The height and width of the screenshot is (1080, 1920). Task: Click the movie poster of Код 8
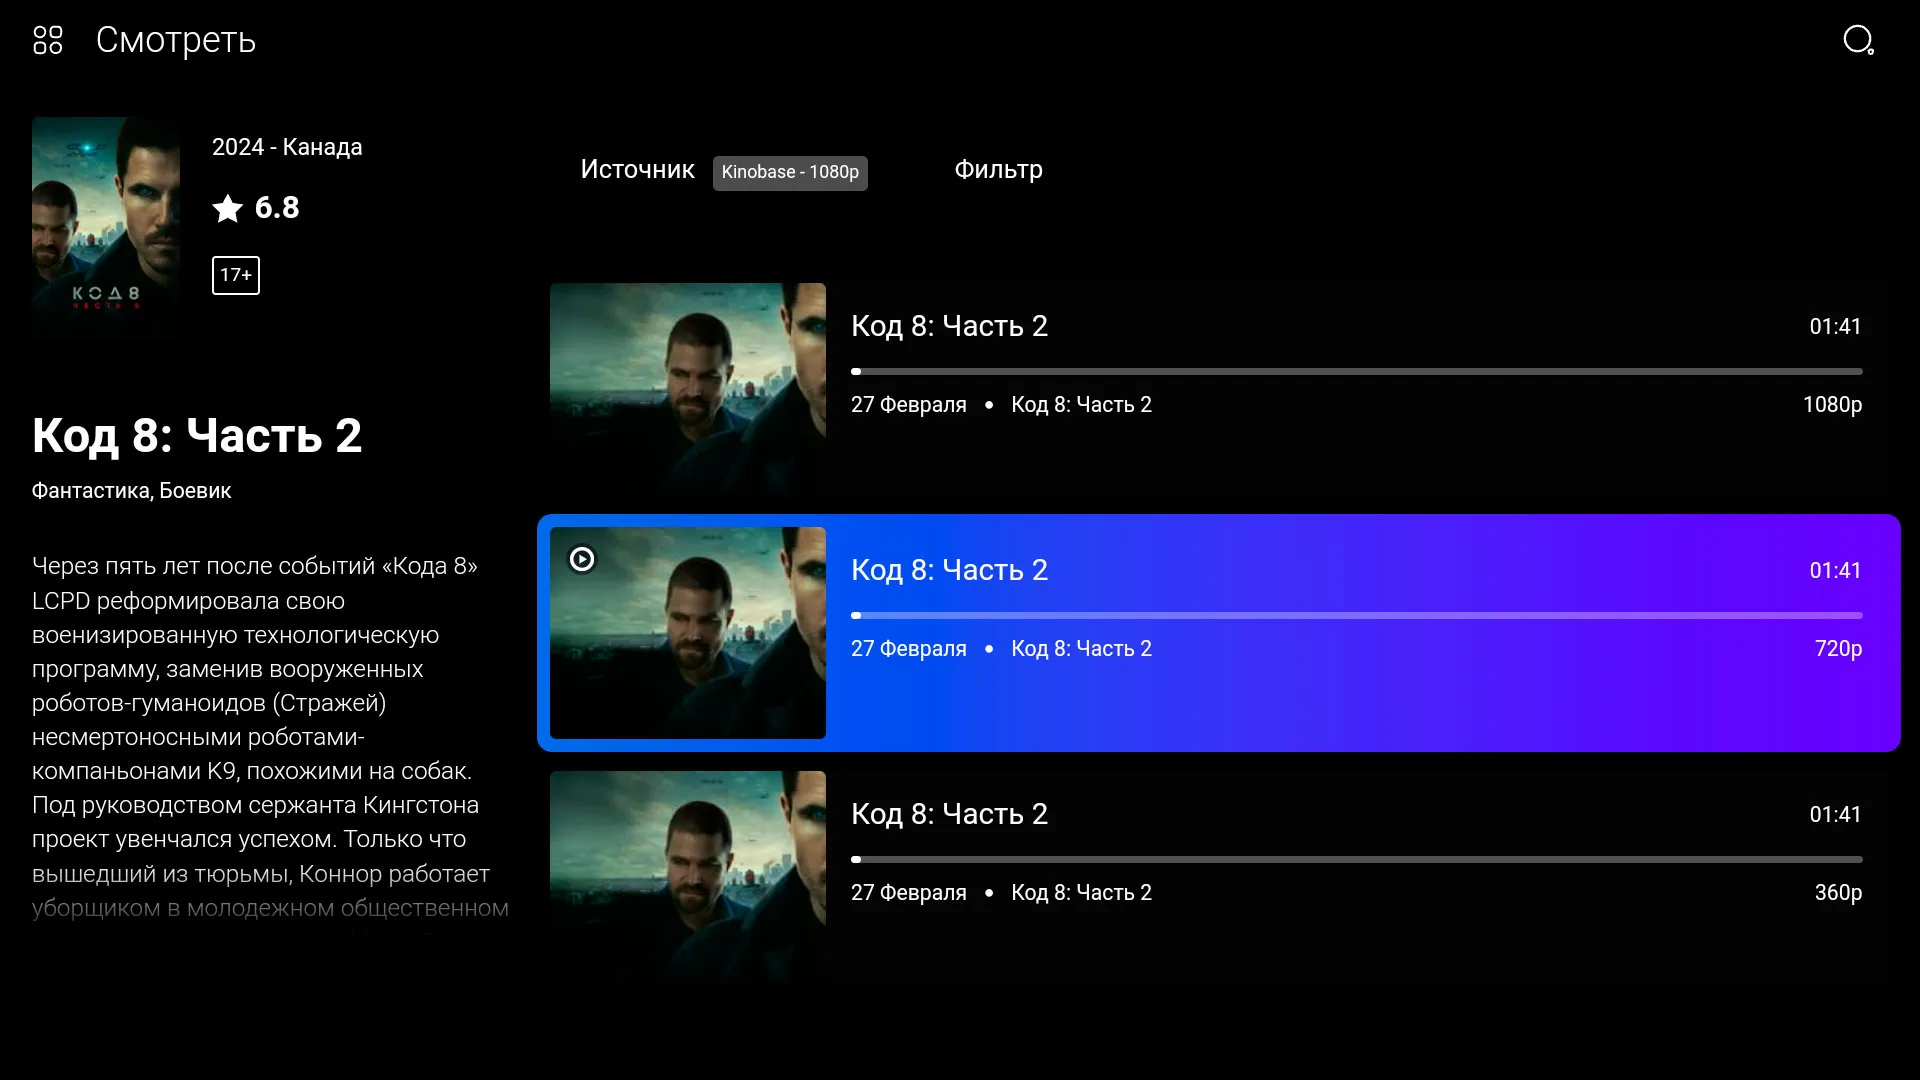(106, 230)
